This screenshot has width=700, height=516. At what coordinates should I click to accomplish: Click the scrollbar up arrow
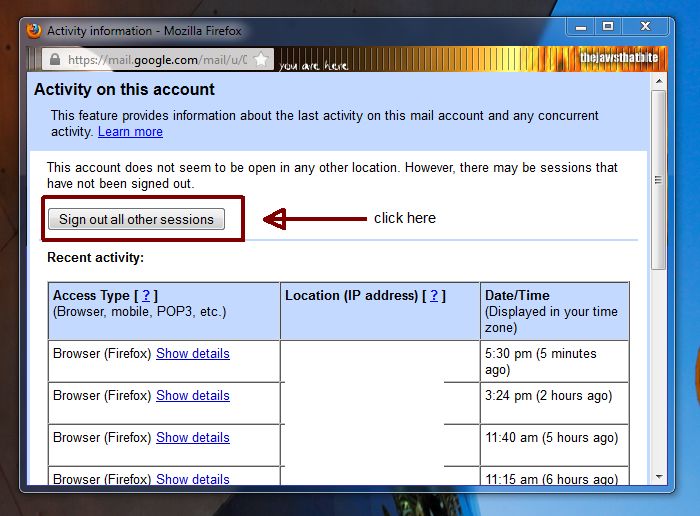point(659,82)
